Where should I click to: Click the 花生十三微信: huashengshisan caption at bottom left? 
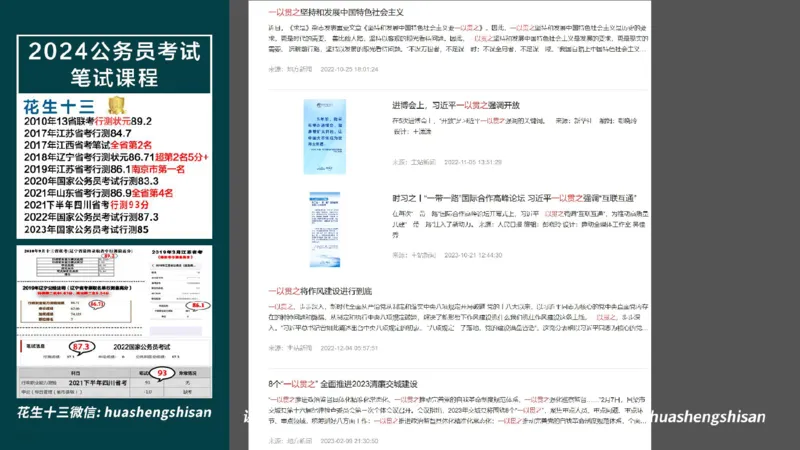pos(114,412)
